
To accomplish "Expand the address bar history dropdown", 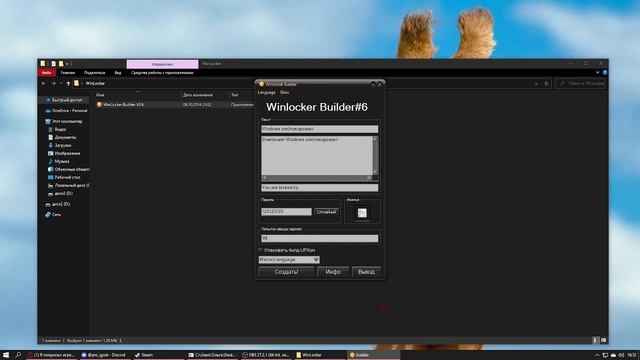I will 536,83.
